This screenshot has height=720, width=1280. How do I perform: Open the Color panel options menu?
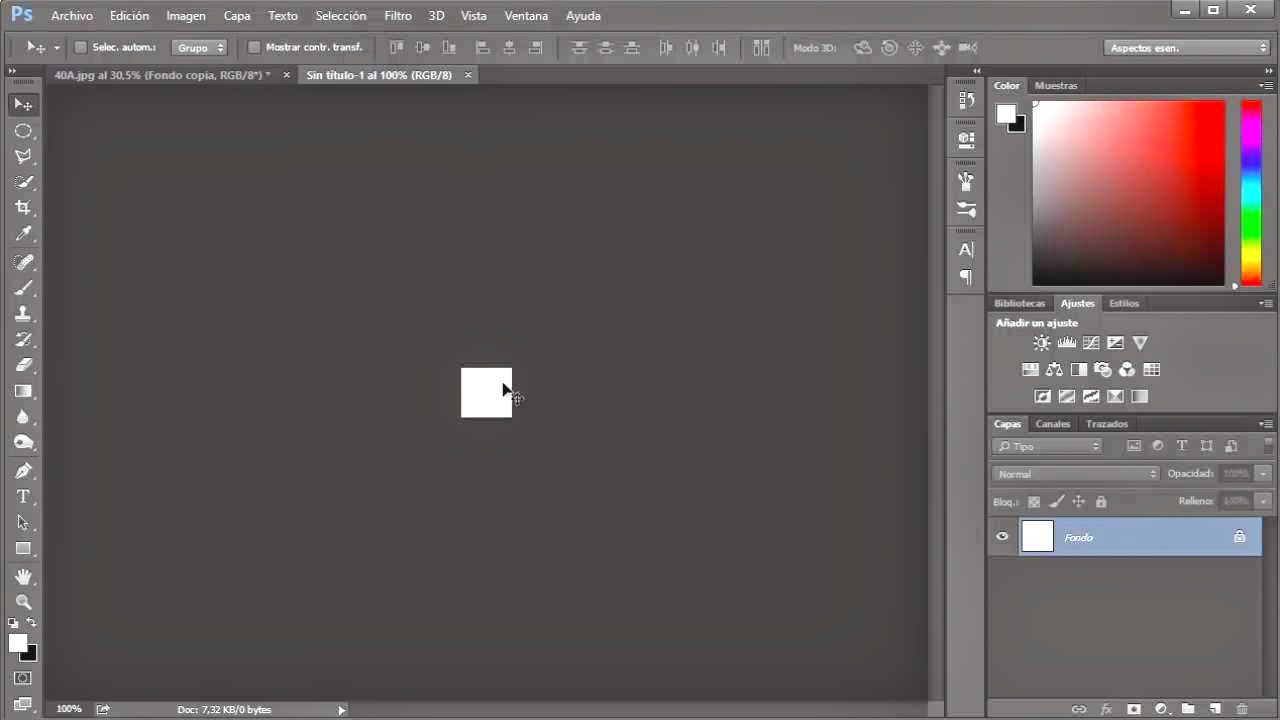tap(1267, 86)
